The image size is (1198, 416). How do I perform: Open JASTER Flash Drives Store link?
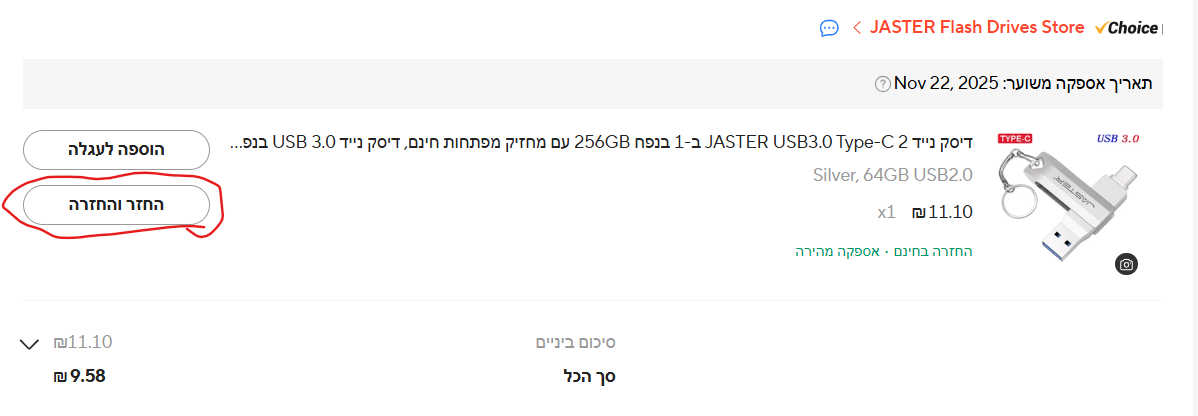tap(977, 28)
